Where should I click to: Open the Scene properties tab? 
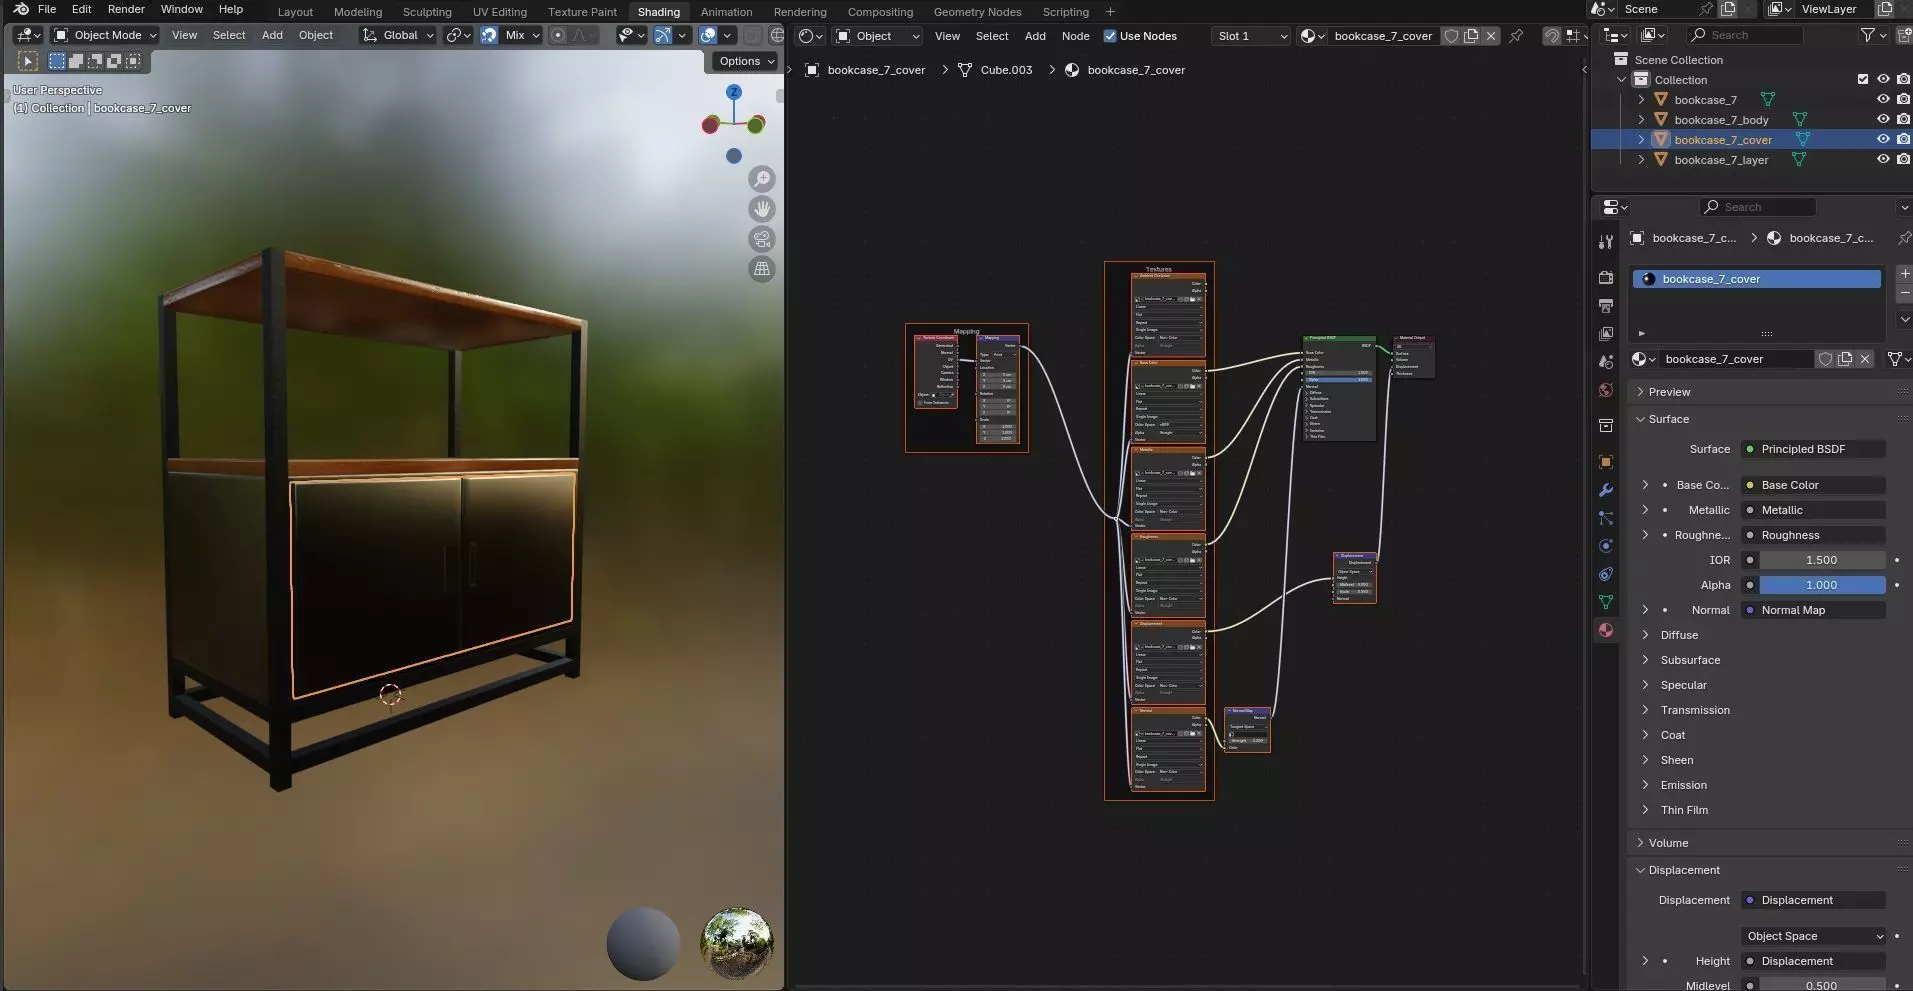pos(1606,361)
